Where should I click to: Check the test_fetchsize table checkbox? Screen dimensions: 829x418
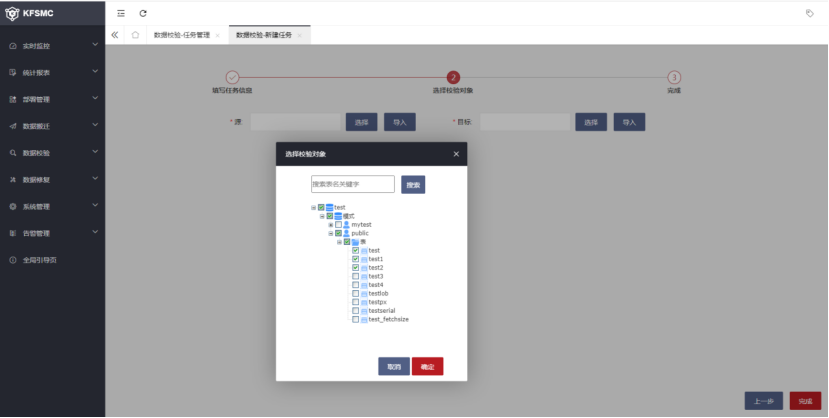(355, 319)
